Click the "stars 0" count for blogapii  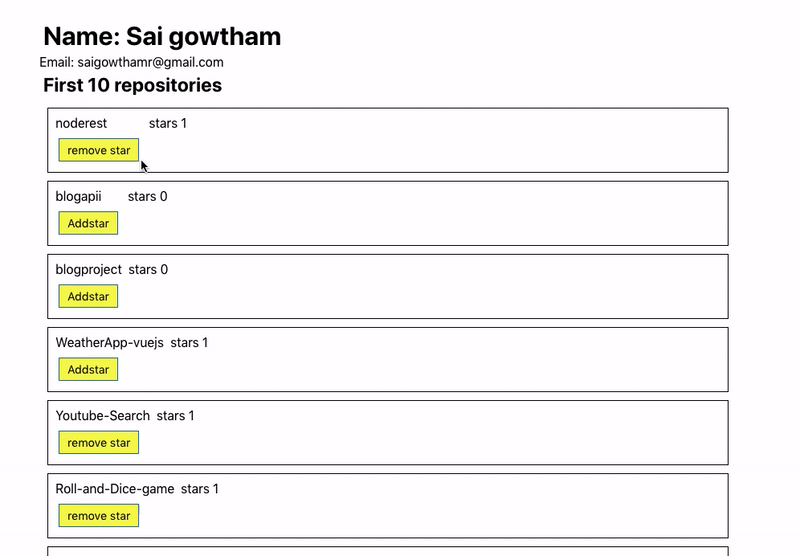(147, 196)
